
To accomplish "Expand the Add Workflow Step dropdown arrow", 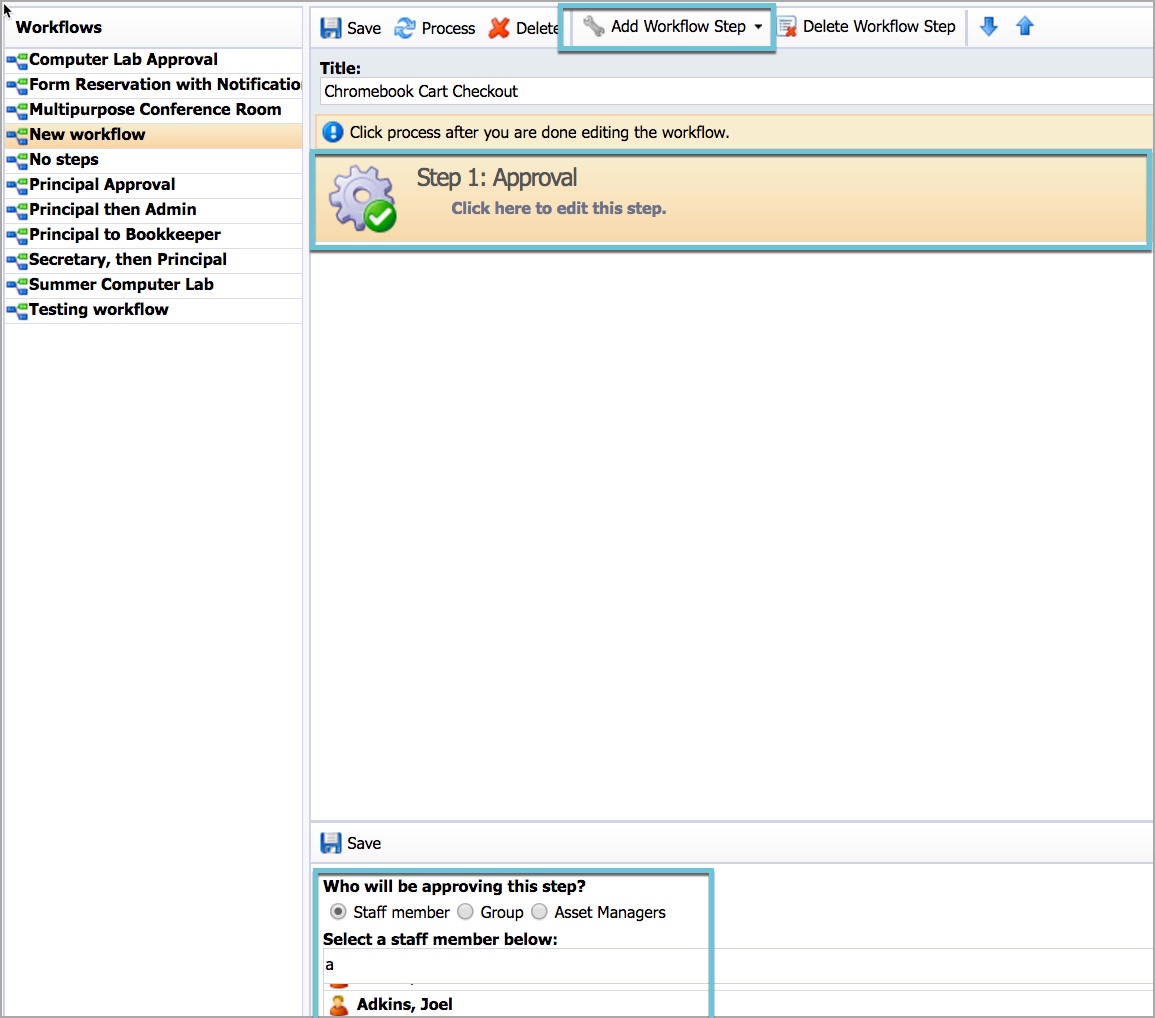I will (758, 27).
